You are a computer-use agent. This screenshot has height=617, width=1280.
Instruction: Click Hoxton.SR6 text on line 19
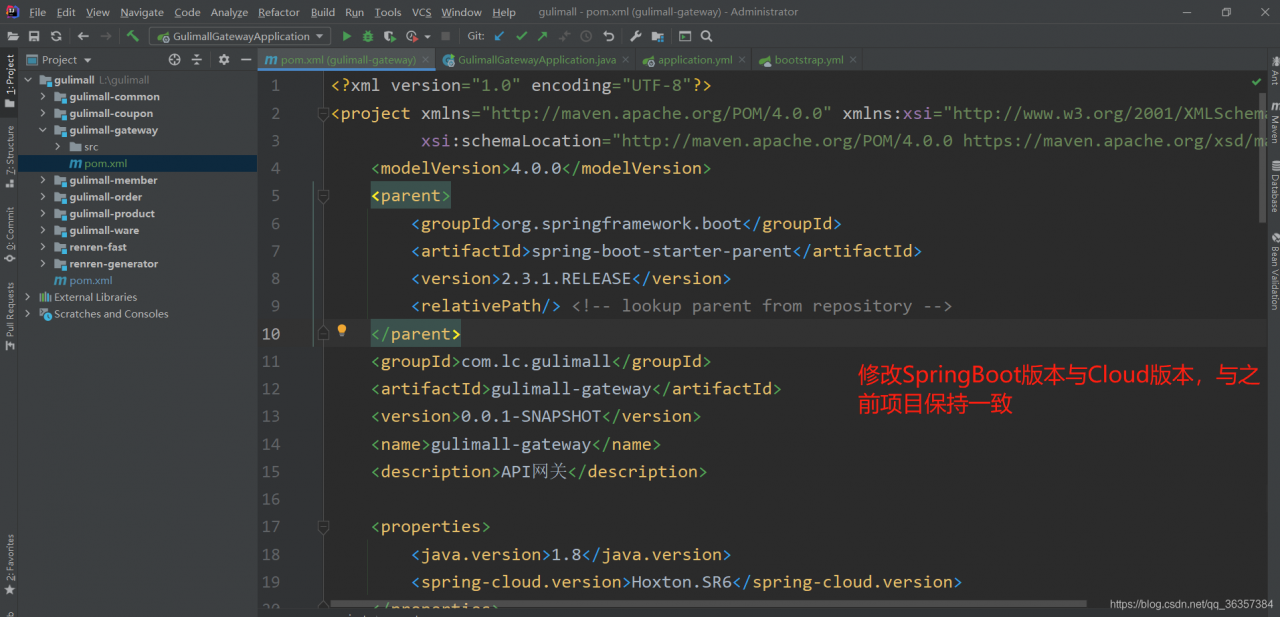(x=681, y=582)
